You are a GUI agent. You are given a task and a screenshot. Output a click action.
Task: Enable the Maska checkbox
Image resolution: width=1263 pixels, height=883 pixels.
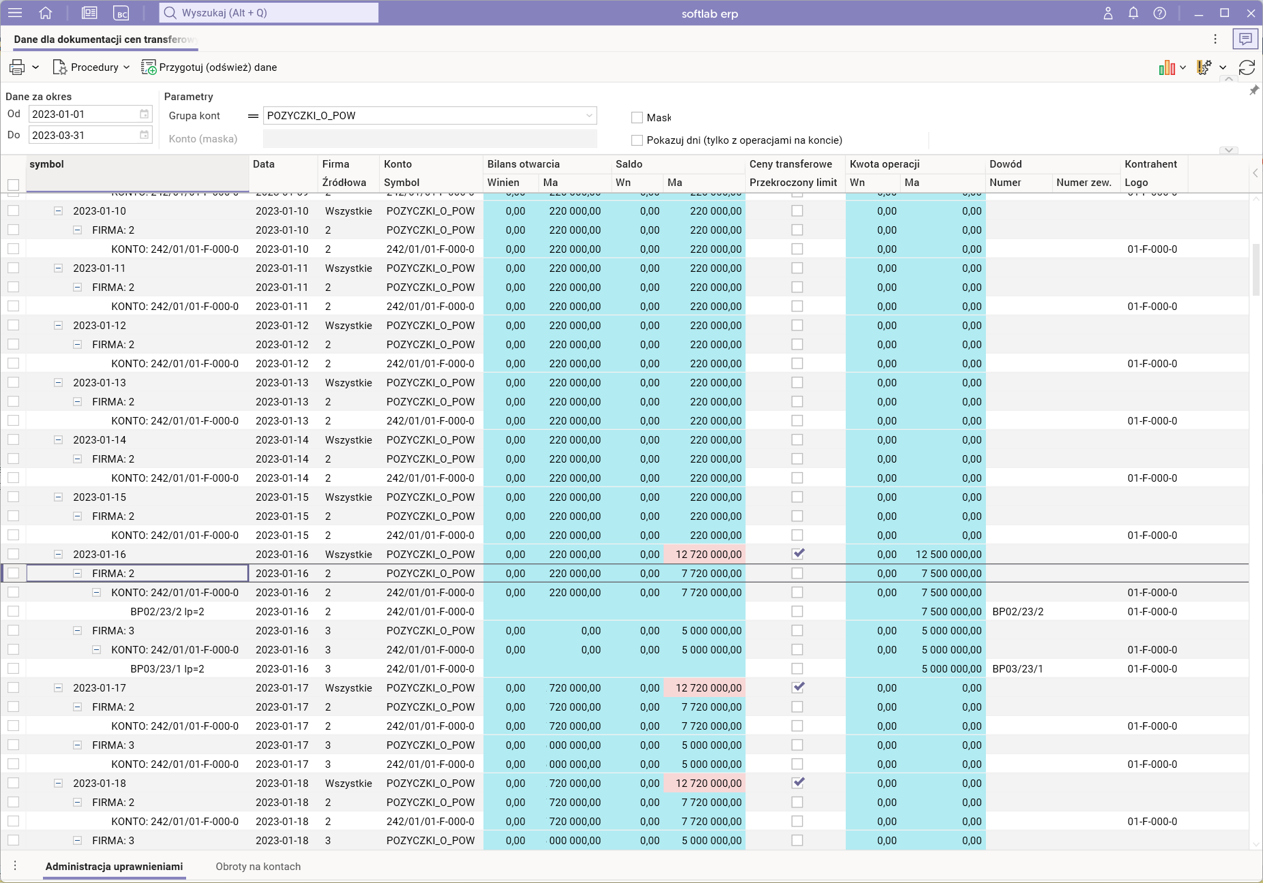[637, 117]
